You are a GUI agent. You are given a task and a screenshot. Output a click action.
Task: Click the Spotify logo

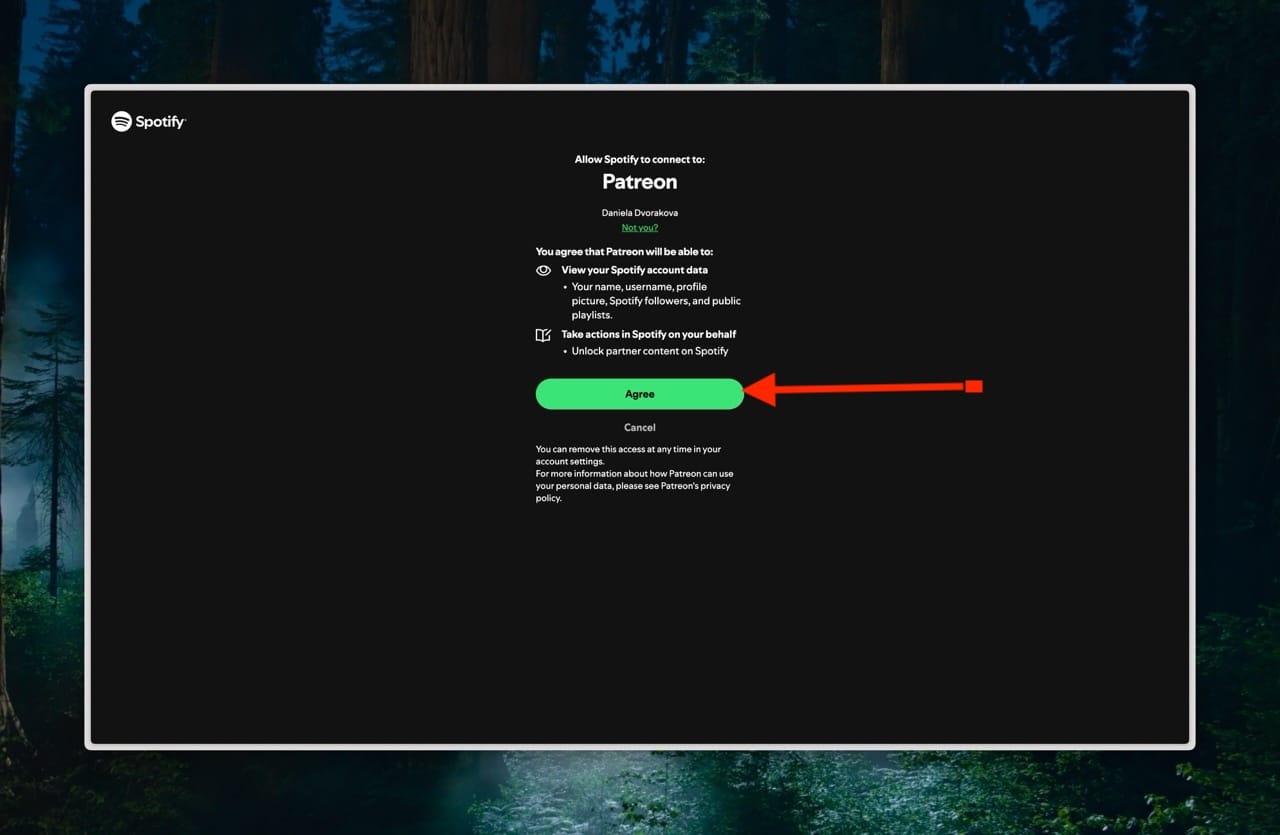tap(148, 122)
